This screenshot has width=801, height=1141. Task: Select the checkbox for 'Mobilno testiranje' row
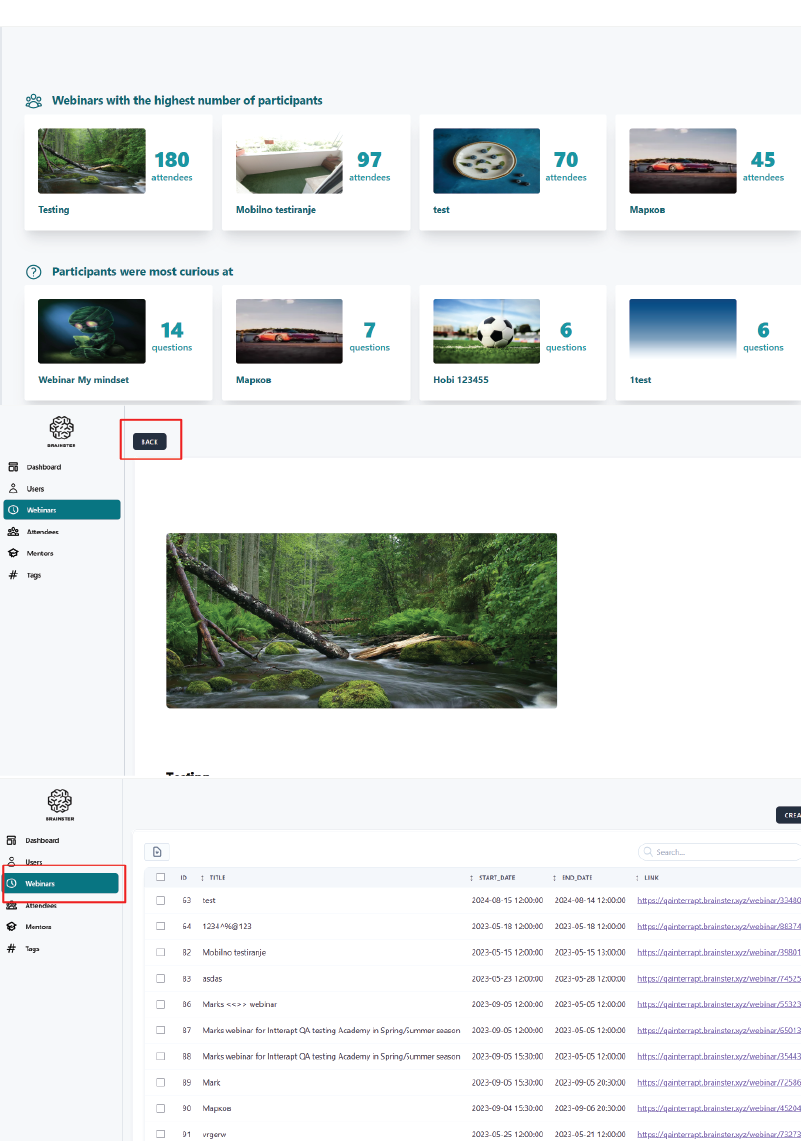tap(160, 952)
